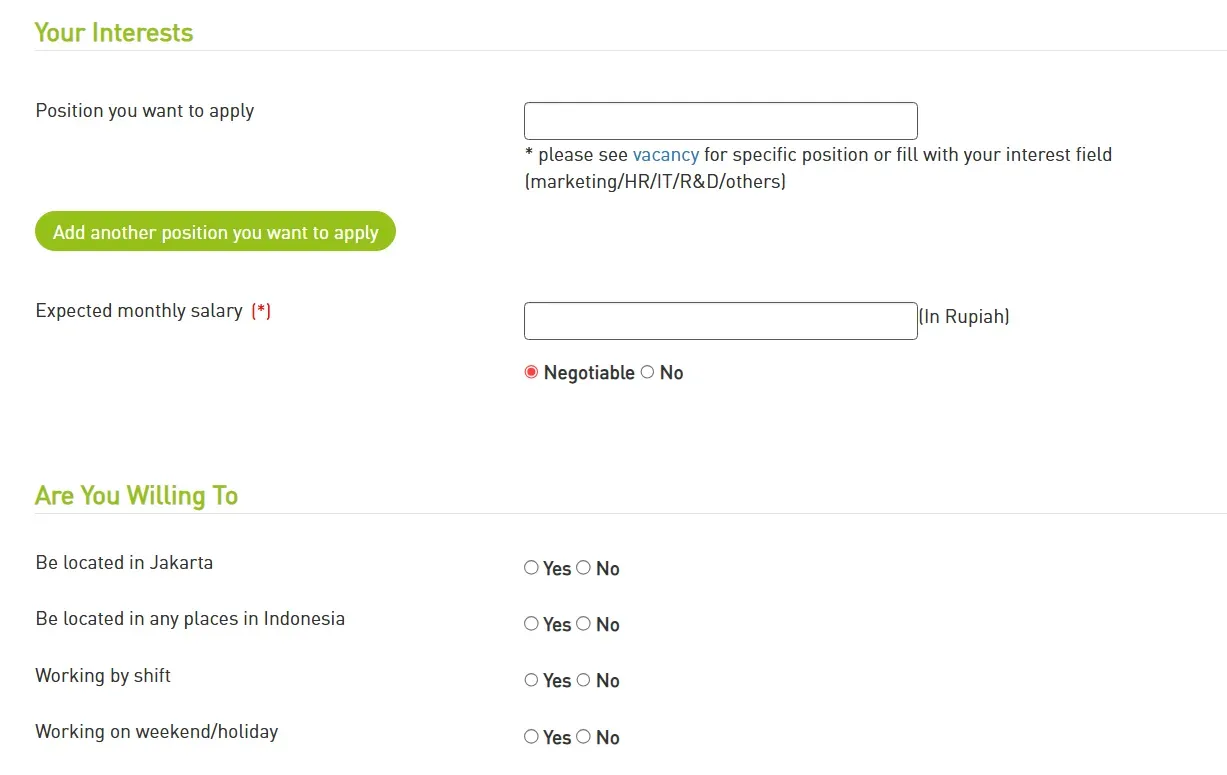Screen dimensions: 1227x775
Task: Pick No for Working by shift
Action: tap(583, 680)
